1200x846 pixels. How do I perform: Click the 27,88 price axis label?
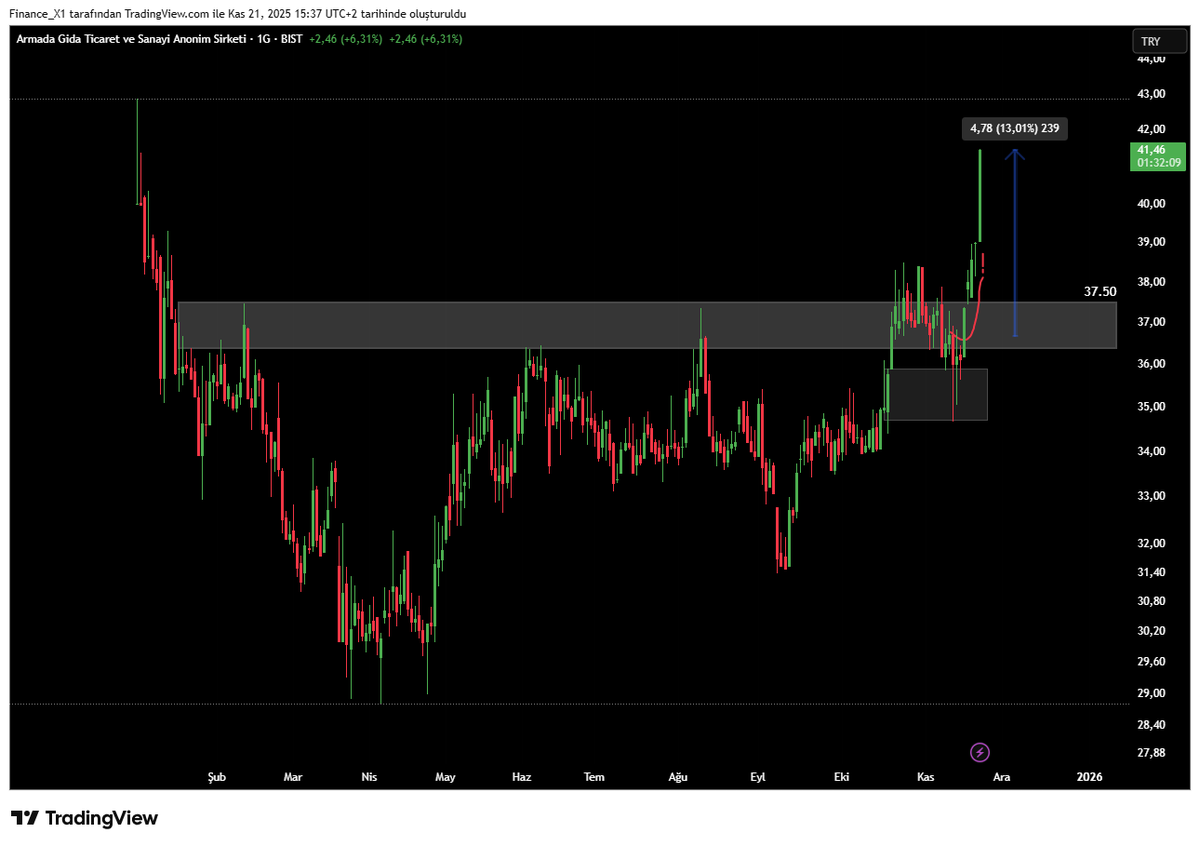pos(1151,753)
